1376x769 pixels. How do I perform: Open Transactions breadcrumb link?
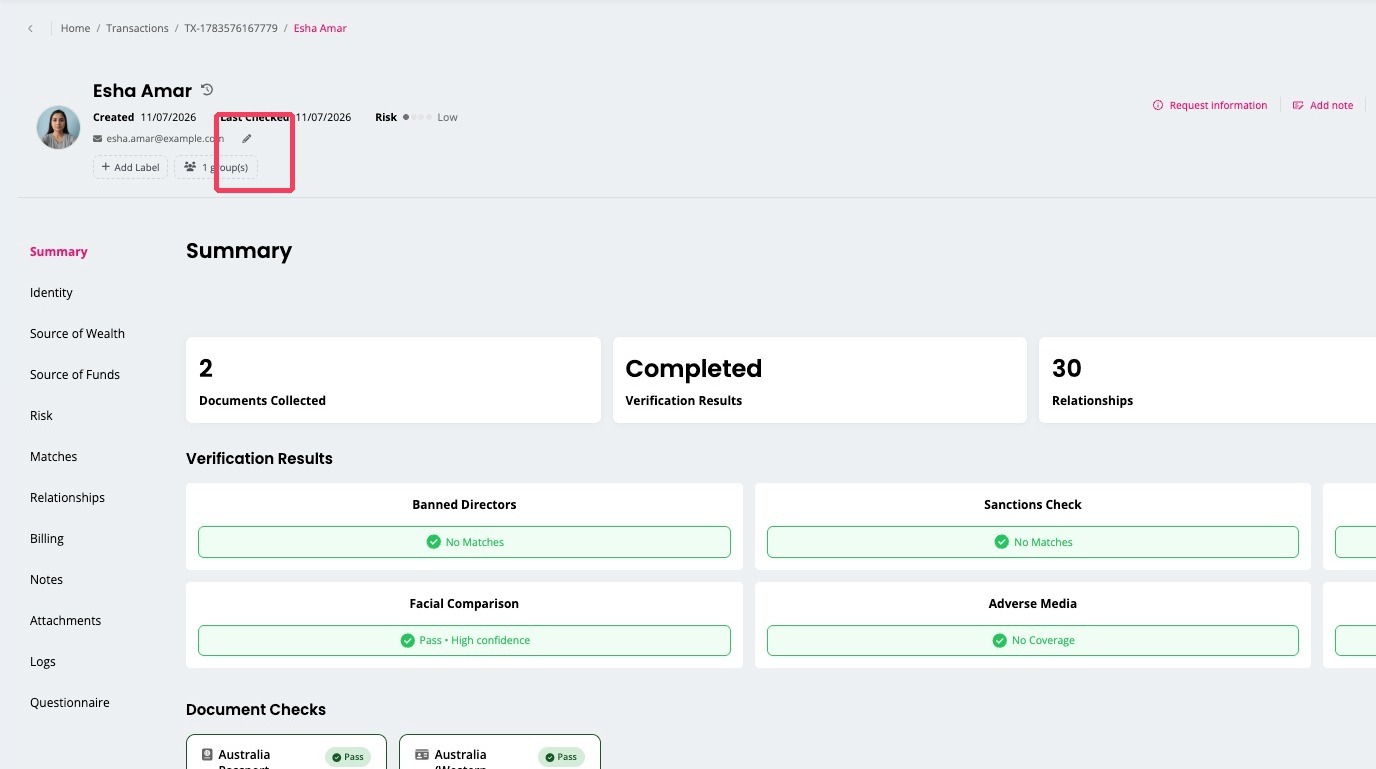click(x=137, y=28)
